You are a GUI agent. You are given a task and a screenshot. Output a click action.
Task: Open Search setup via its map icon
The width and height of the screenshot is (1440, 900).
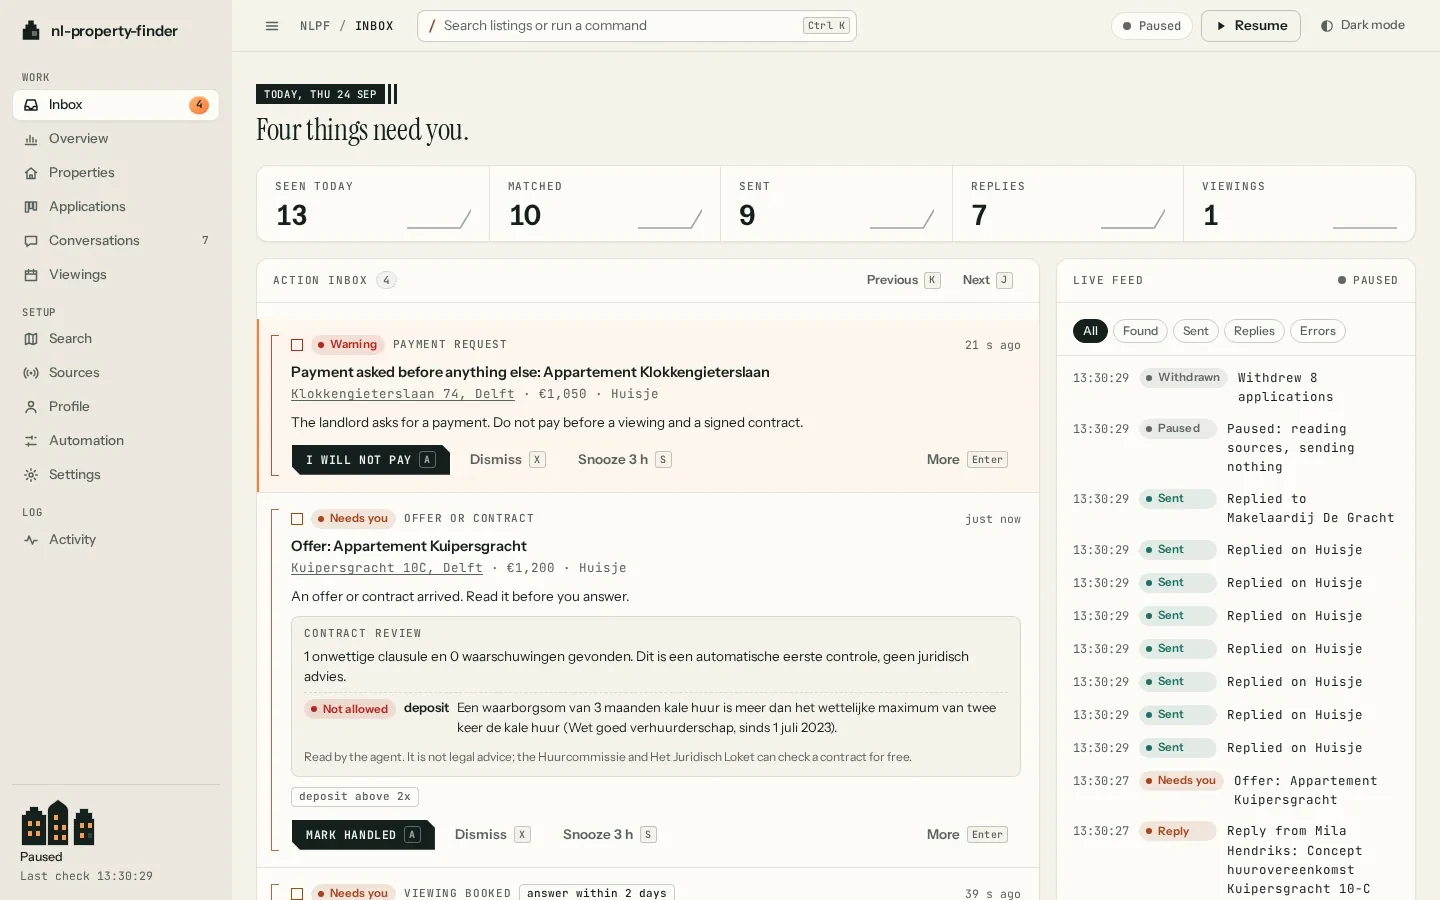coord(31,339)
